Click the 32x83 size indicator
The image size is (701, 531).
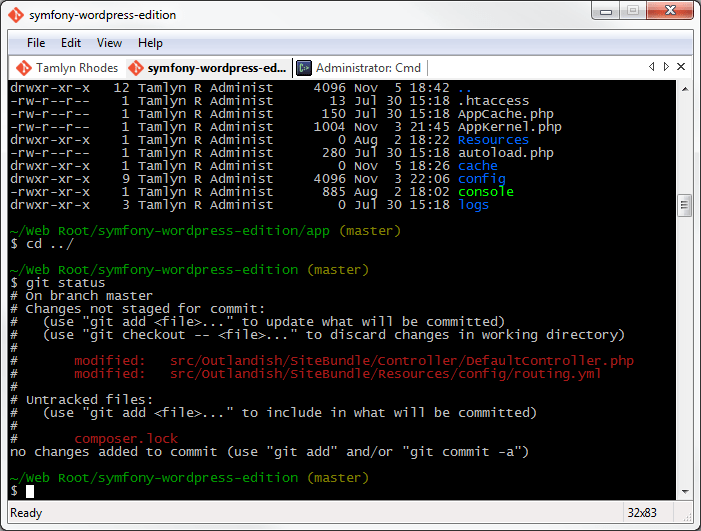tap(642, 513)
